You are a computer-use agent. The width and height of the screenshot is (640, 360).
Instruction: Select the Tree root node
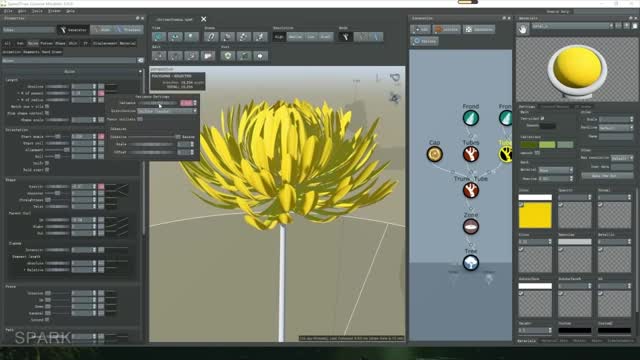tap(471, 263)
